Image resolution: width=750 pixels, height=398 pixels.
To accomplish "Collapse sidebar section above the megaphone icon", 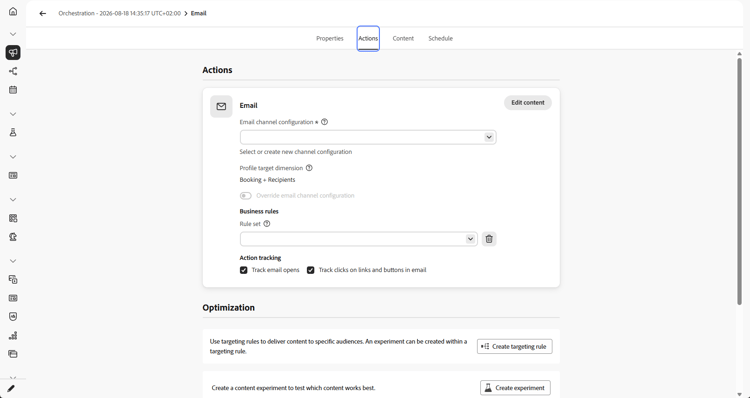I will [x=13, y=34].
